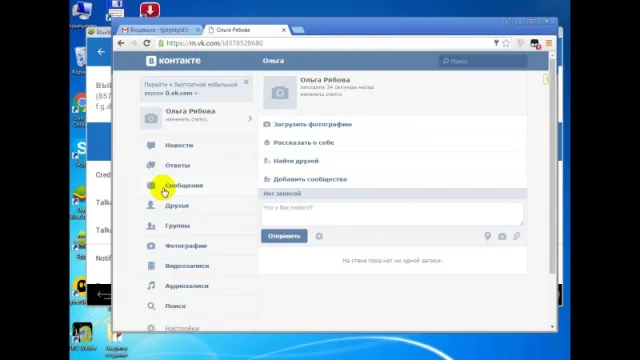Click Добавить сообщества link
This screenshot has height=360, width=640.
coord(310,179)
